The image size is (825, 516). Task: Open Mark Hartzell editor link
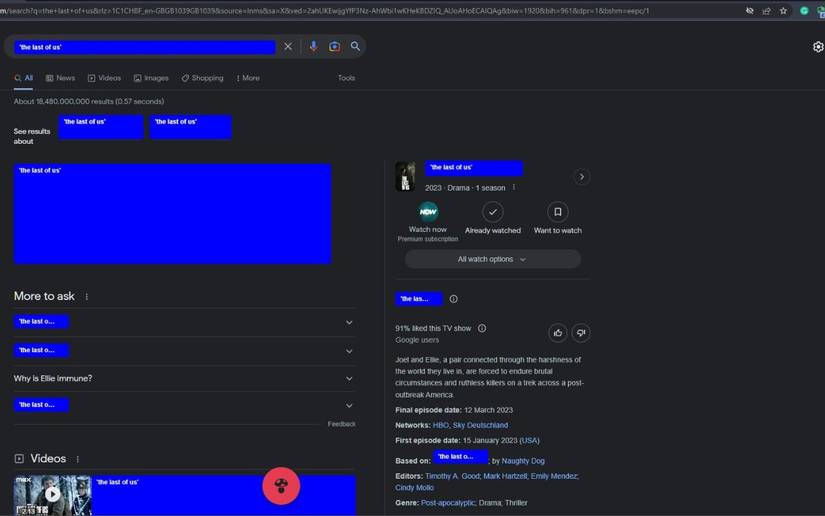click(x=505, y=476)
